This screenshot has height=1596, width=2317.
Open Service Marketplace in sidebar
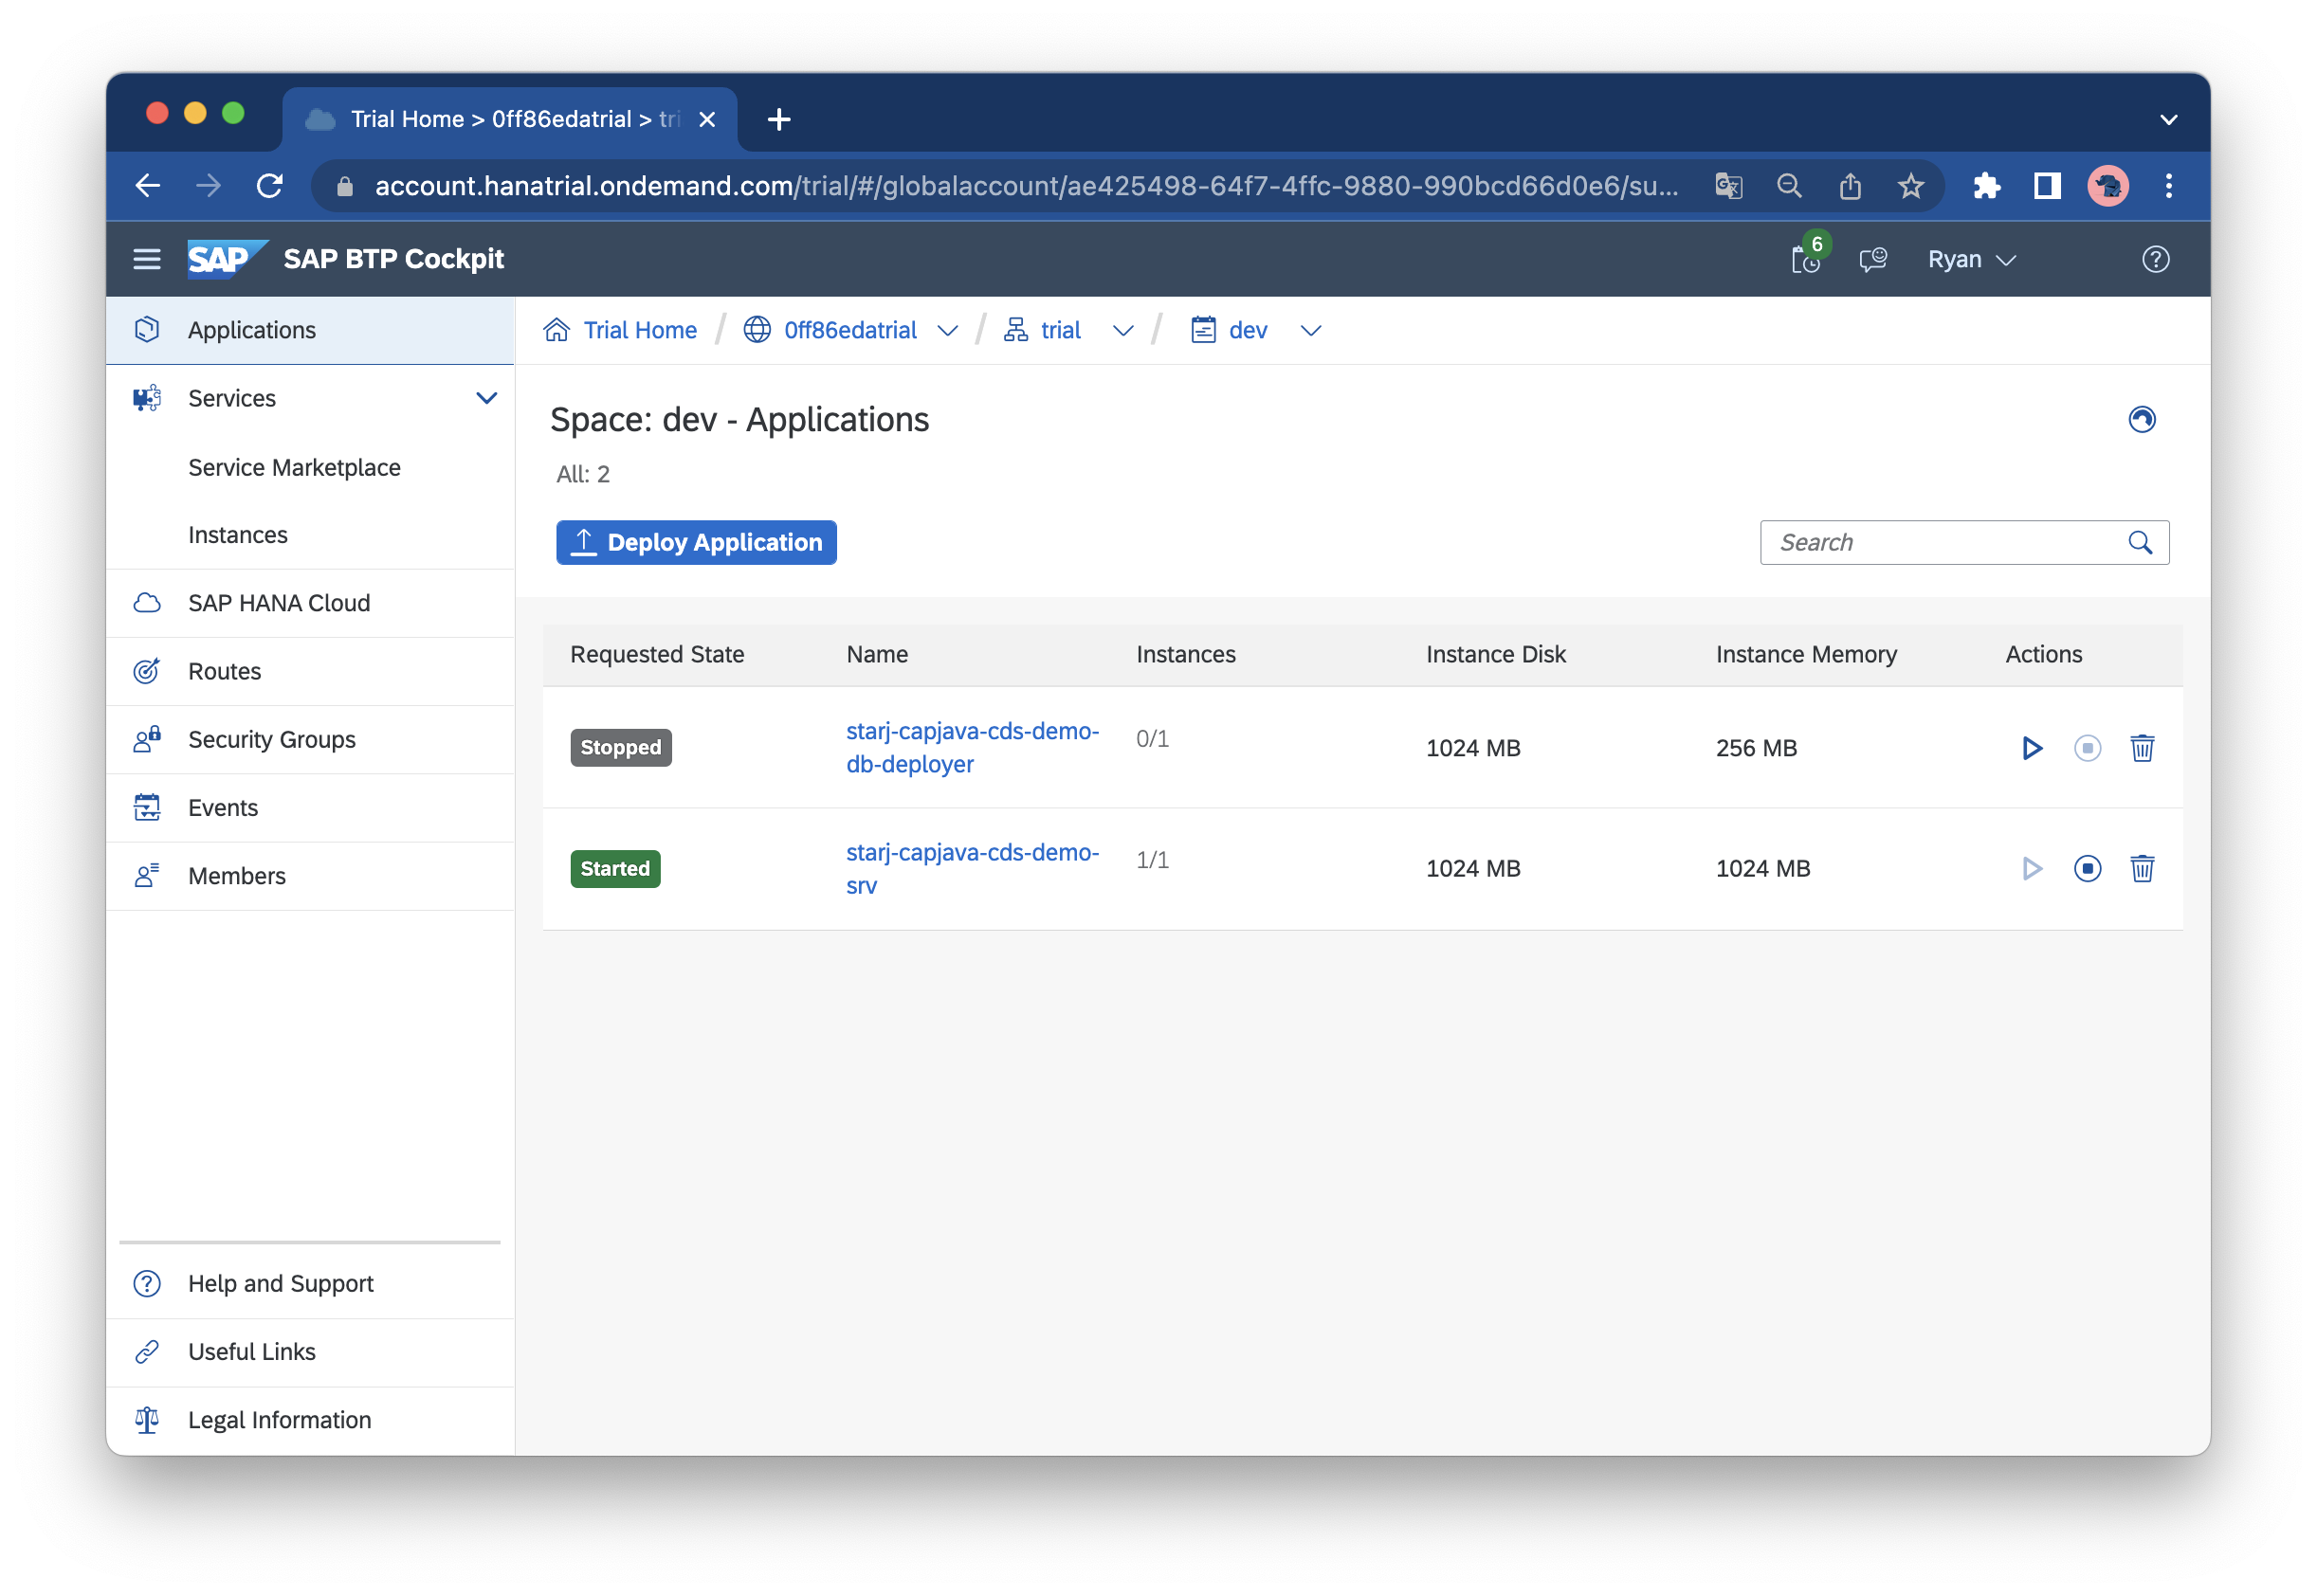[294, 467]
